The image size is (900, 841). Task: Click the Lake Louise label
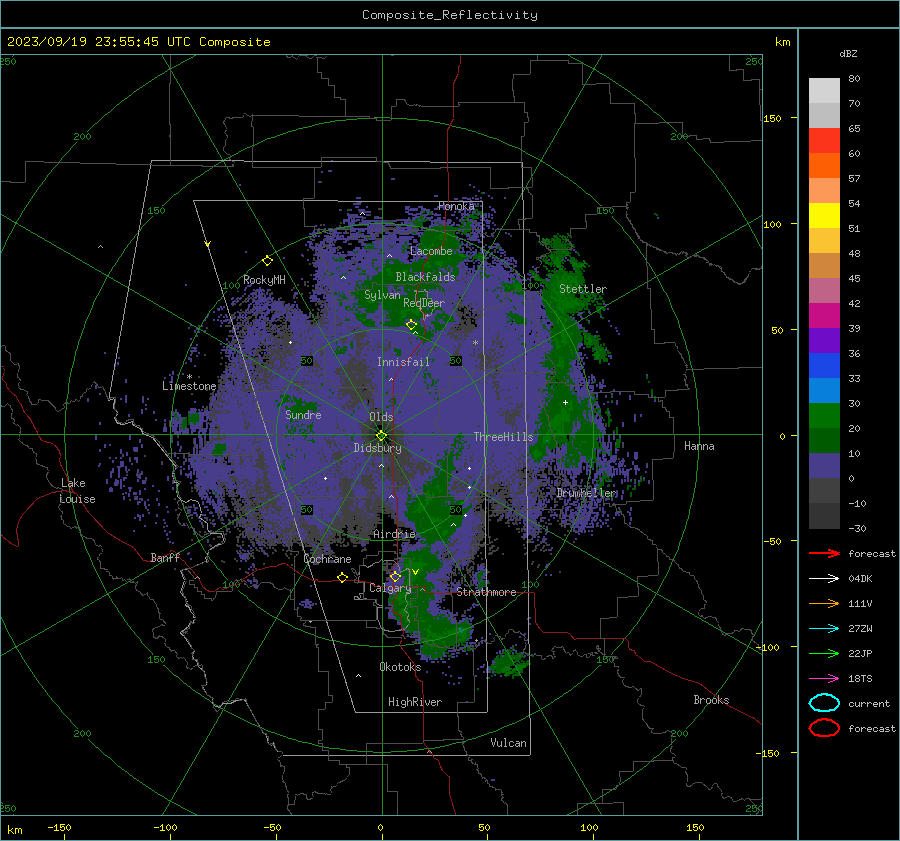[x=77, y=491]
